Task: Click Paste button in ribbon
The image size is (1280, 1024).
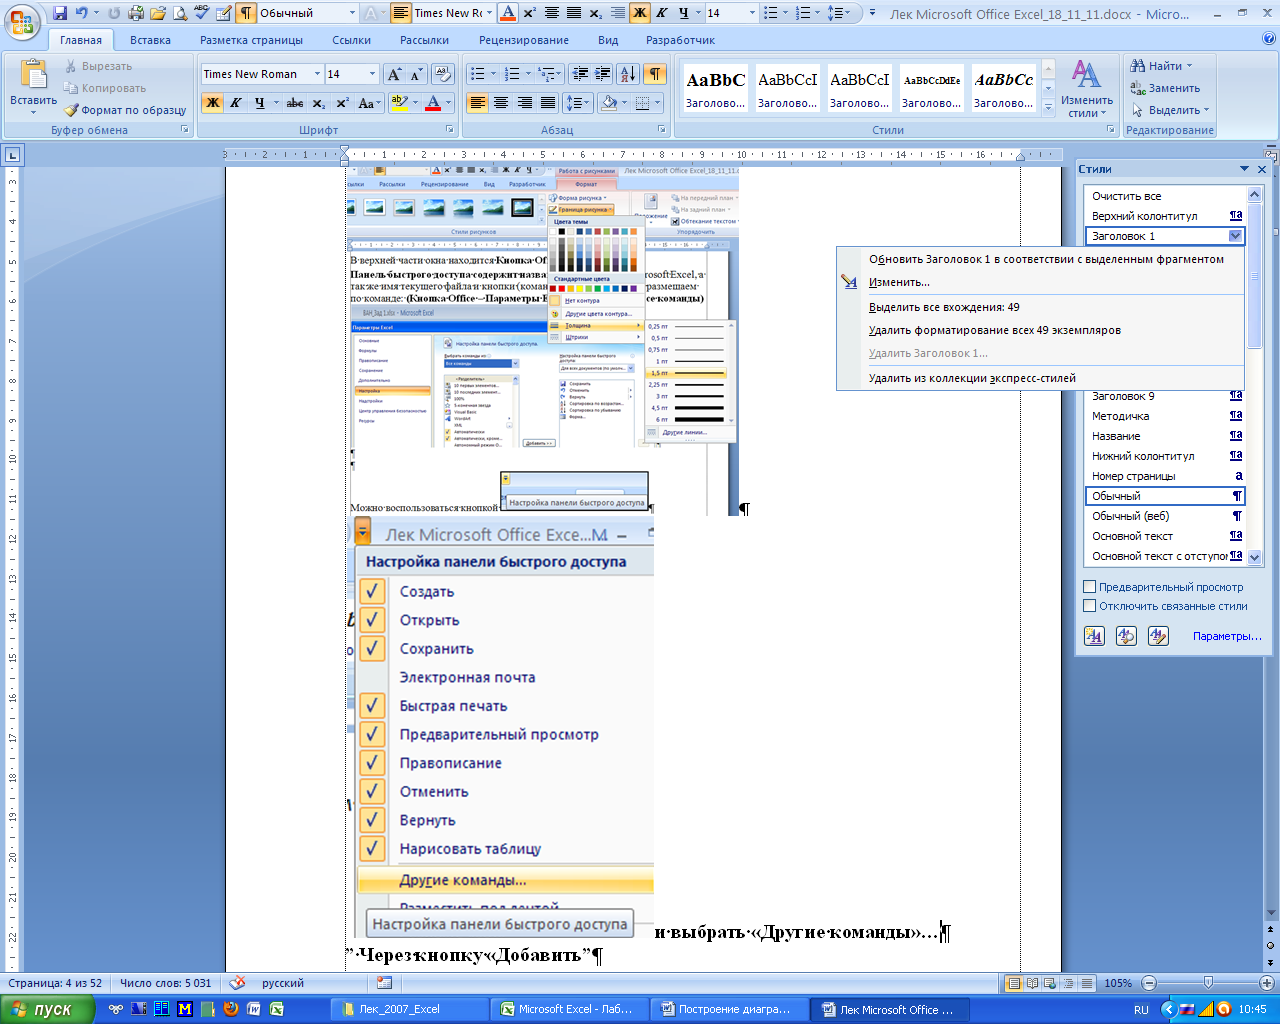Action: pyautogui.click(x=33, y=85)
